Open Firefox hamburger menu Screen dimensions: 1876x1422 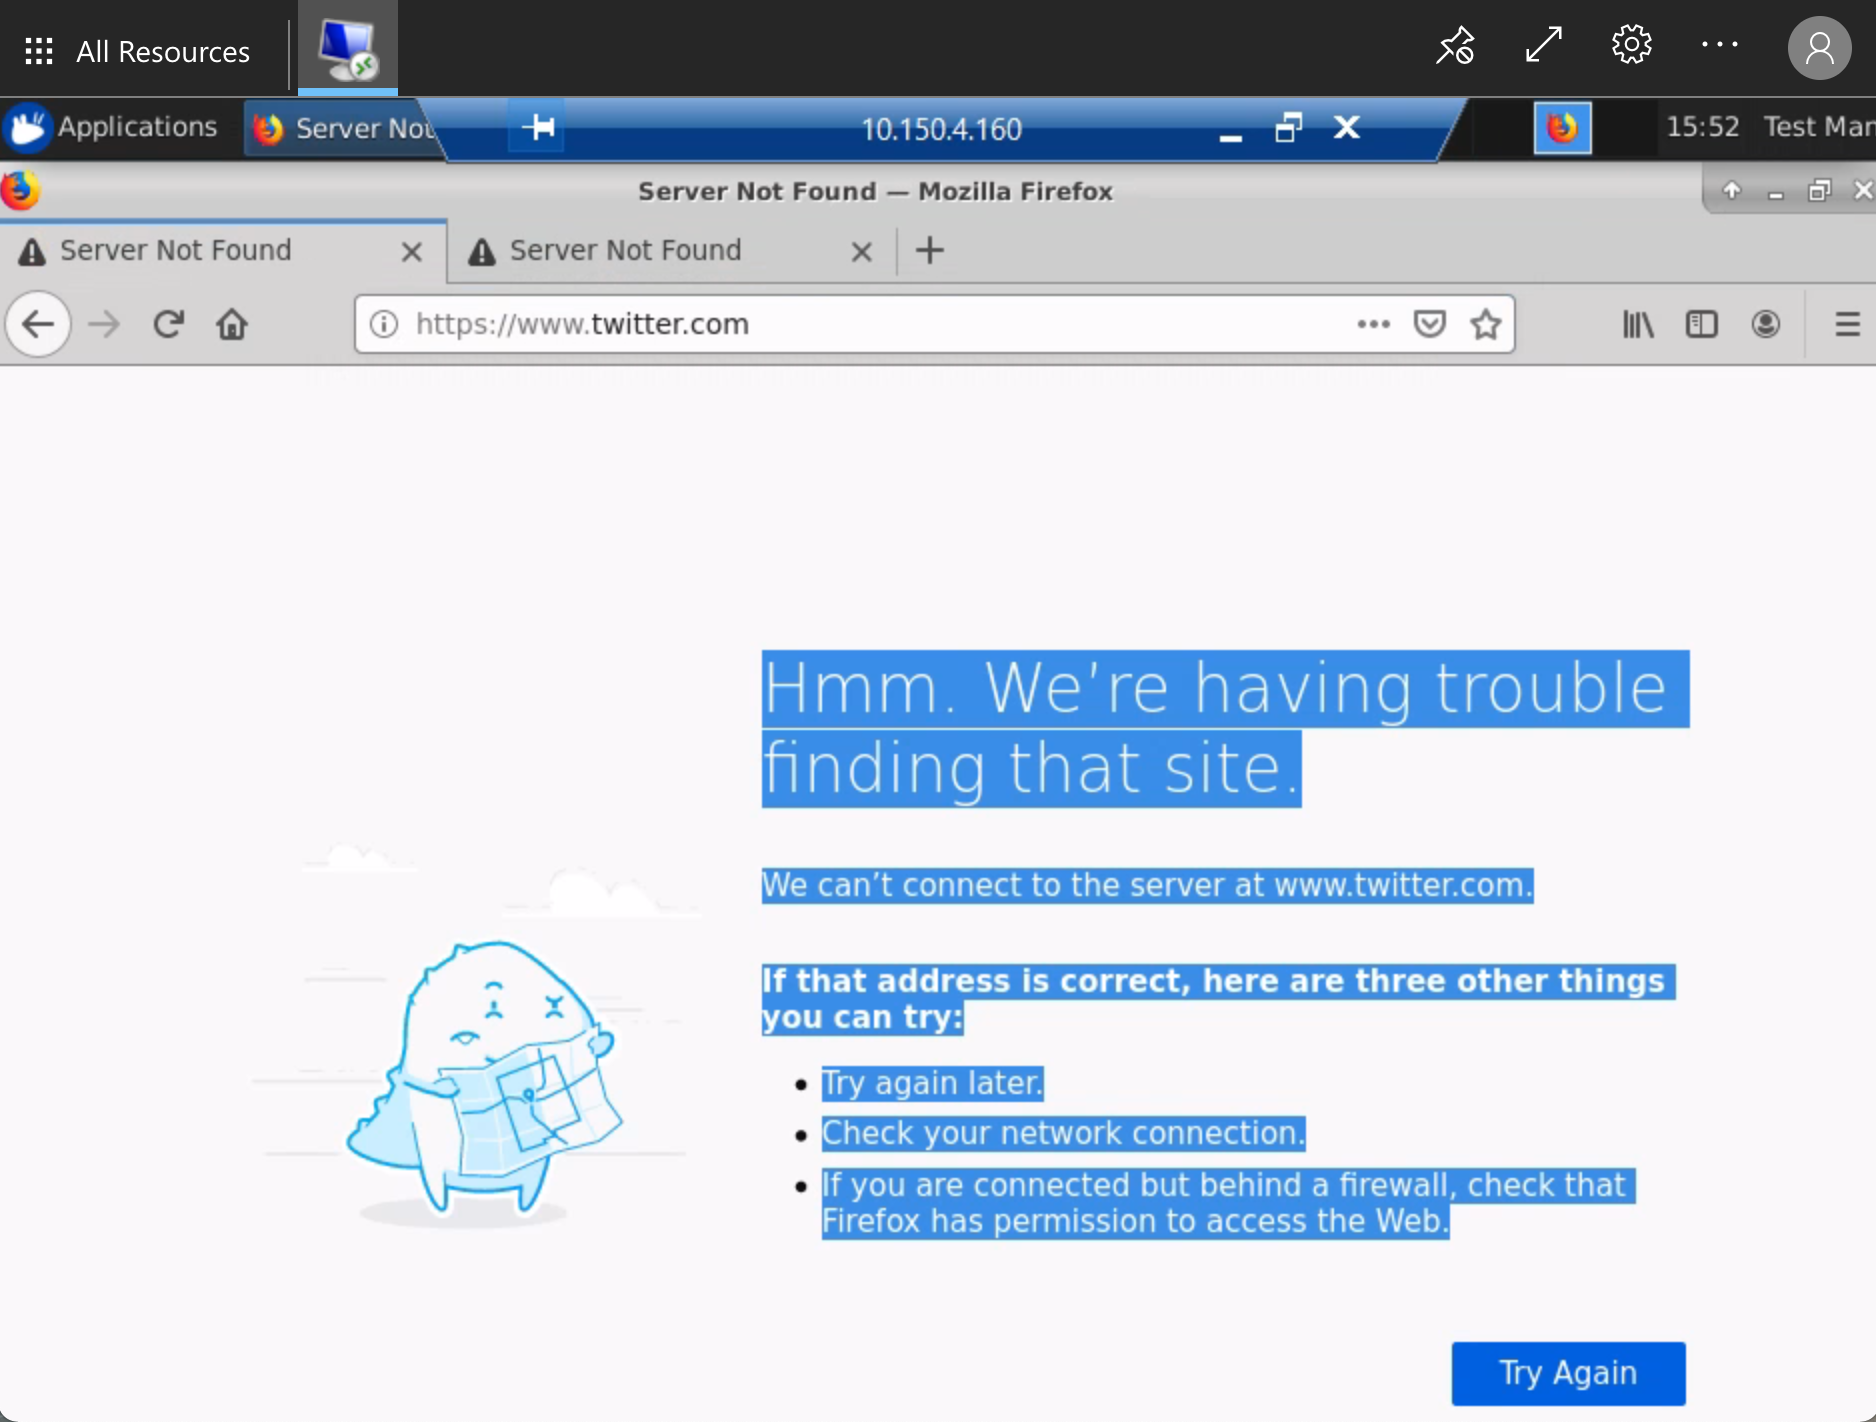tap(1848, 324)
